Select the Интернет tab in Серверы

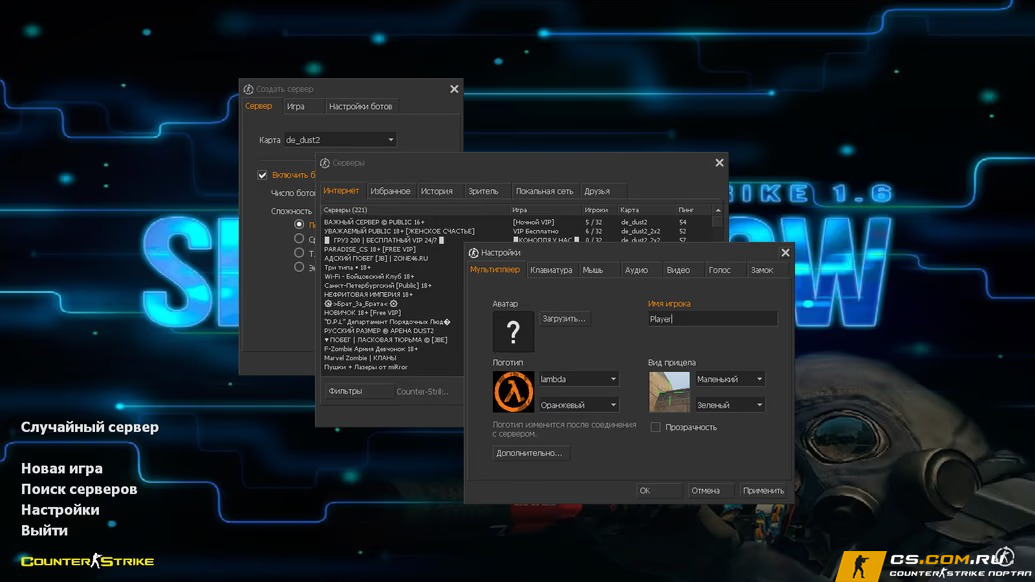coord(341,191)
